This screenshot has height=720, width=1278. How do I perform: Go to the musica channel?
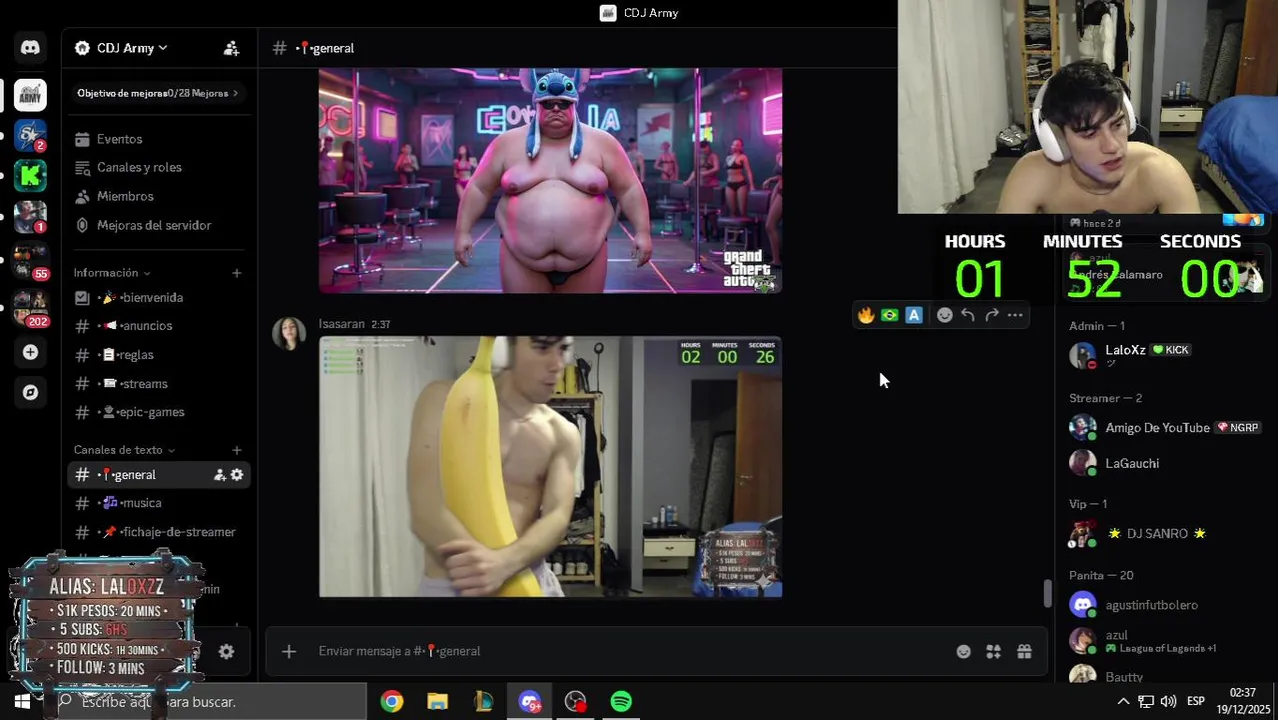tap(158, 503)
